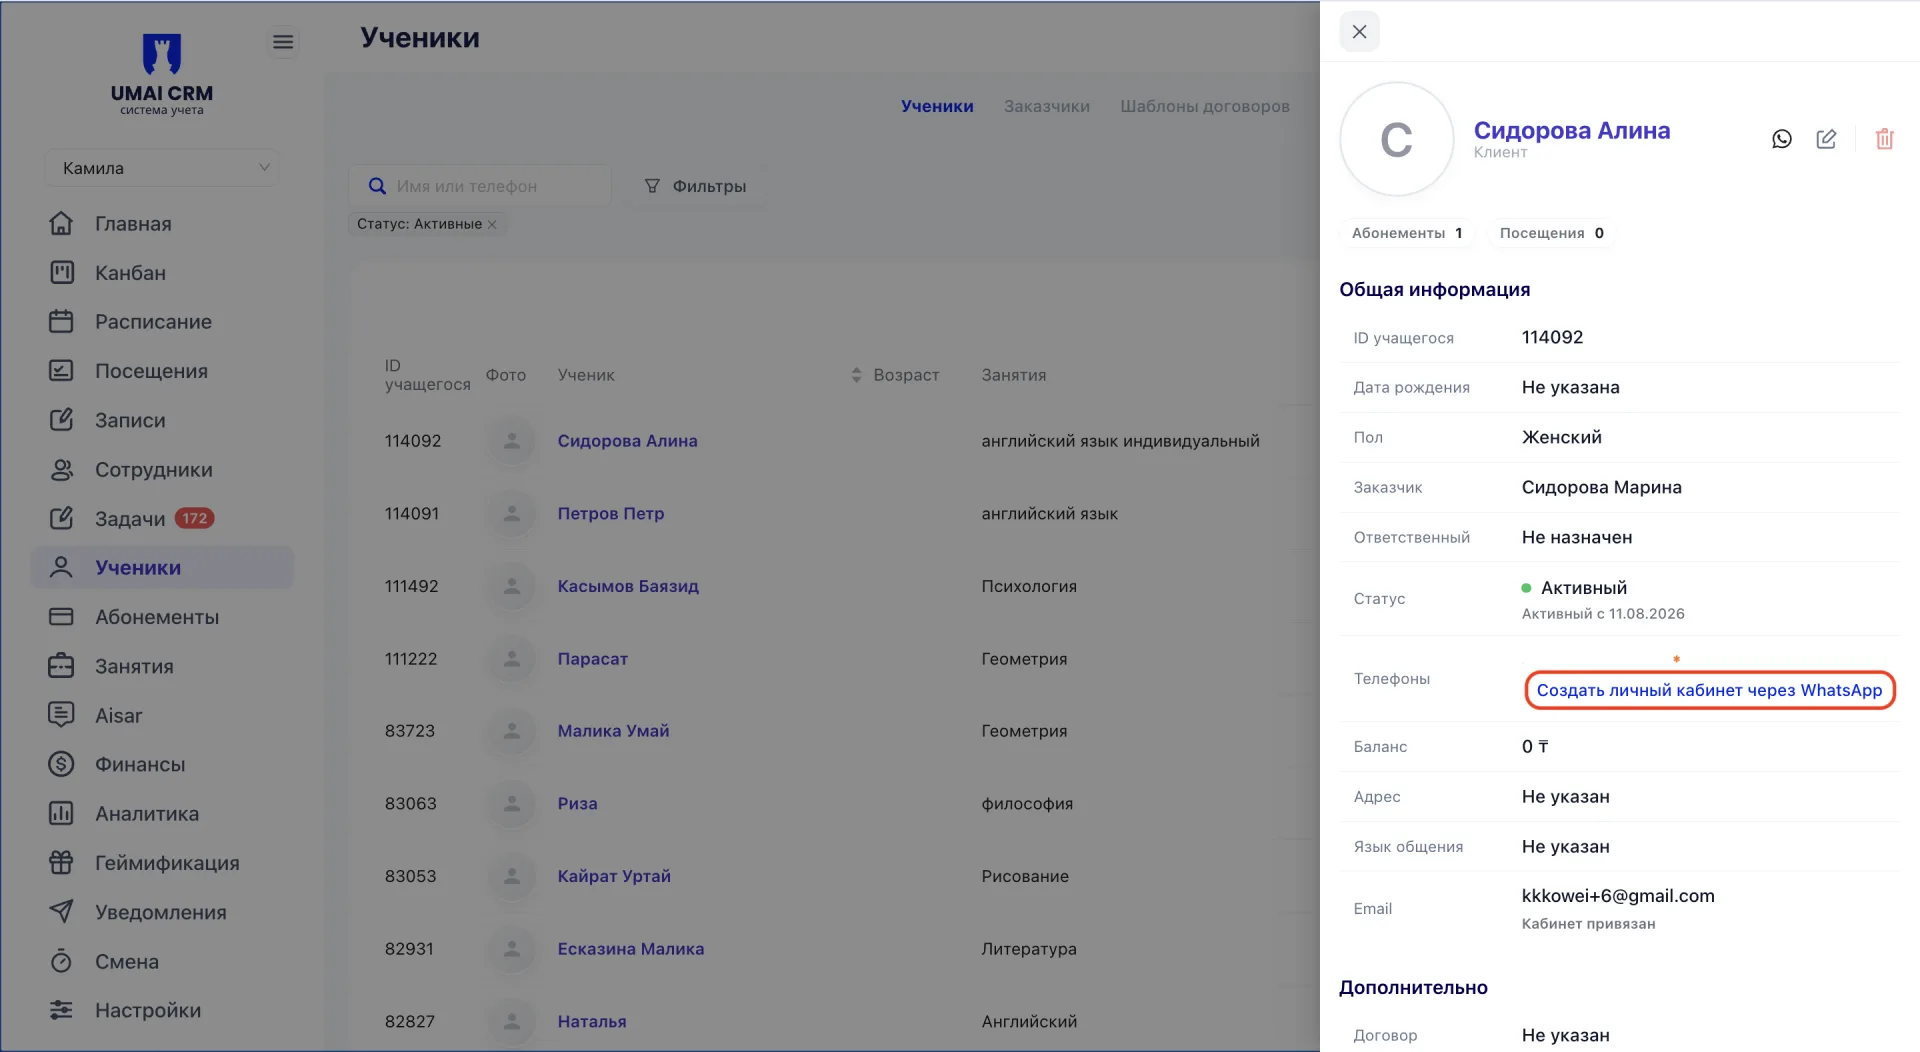This screenshot has width=1920, height=1052.
Task: Delete client with the red trash icon
Action: pyautogui.click(x=1884, y=139)
